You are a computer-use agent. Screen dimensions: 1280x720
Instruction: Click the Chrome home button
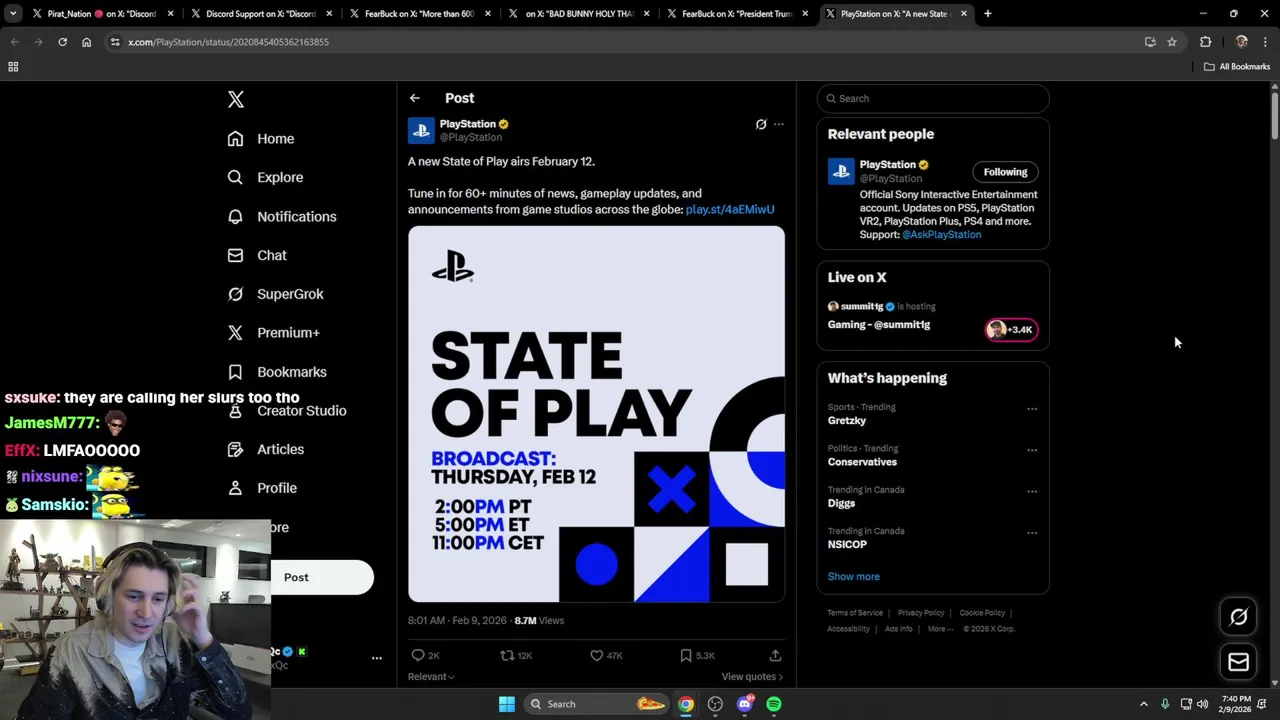coord(87,42)
